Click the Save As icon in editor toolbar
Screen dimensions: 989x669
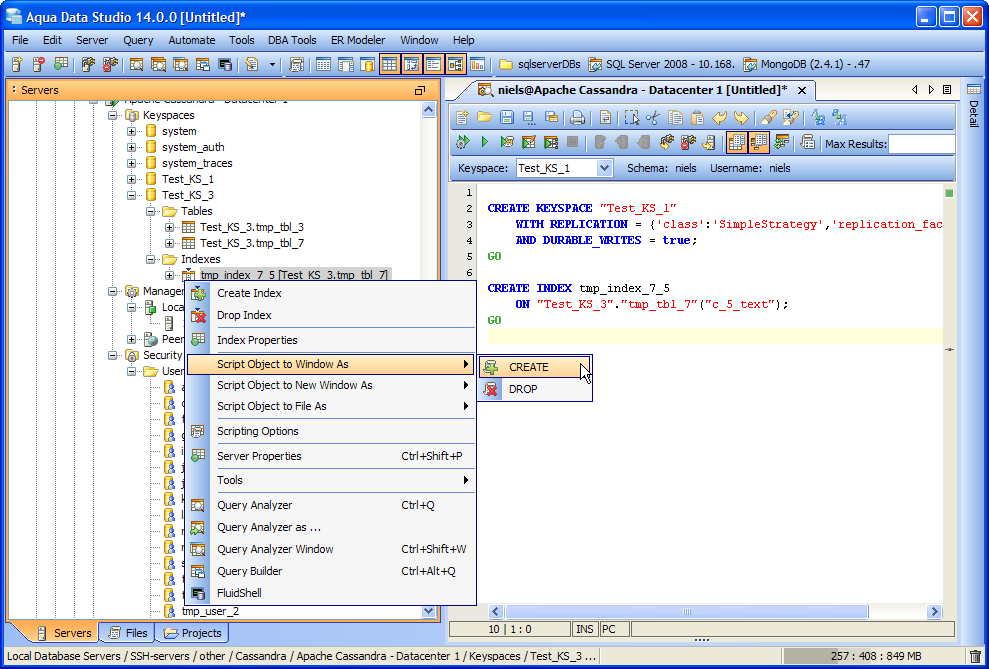tap(529, 117)
